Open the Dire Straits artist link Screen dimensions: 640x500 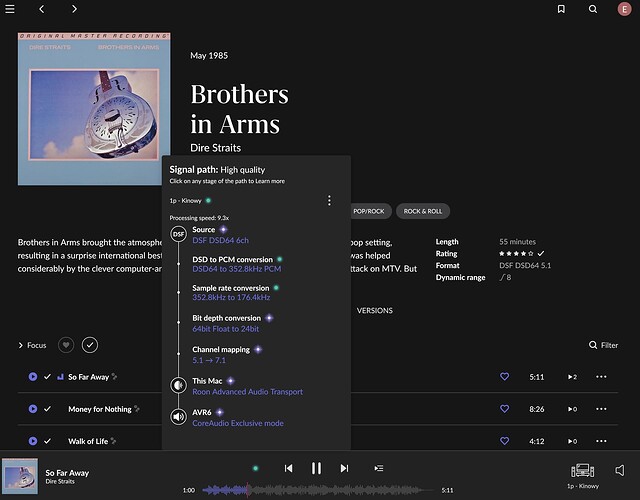tap(216, 148)
